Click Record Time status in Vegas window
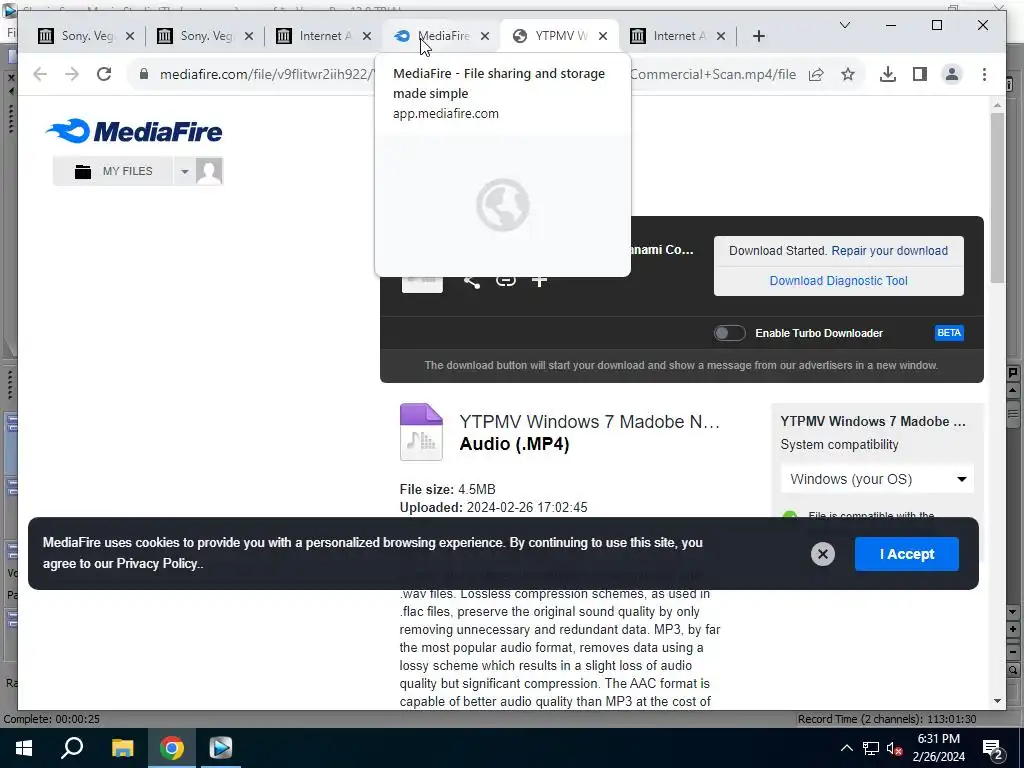Image resolution: width=1024 pixels, height=768 pixels. click(x=887, y=719)
